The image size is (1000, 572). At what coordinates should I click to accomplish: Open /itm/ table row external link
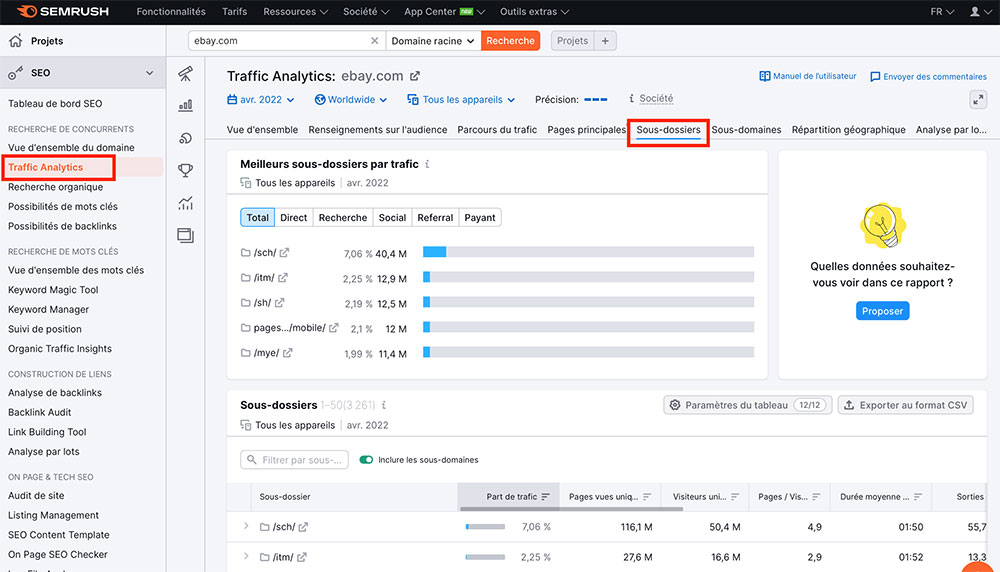coord(302,557)
